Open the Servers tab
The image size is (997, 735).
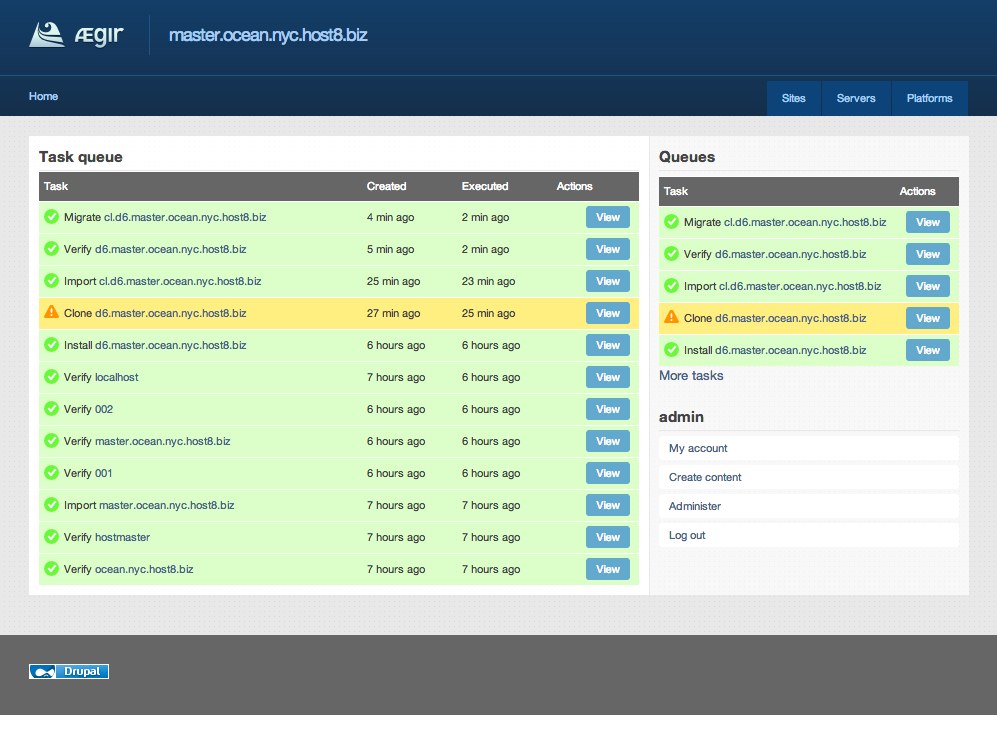pyautogui.click(x=856, y=98)
